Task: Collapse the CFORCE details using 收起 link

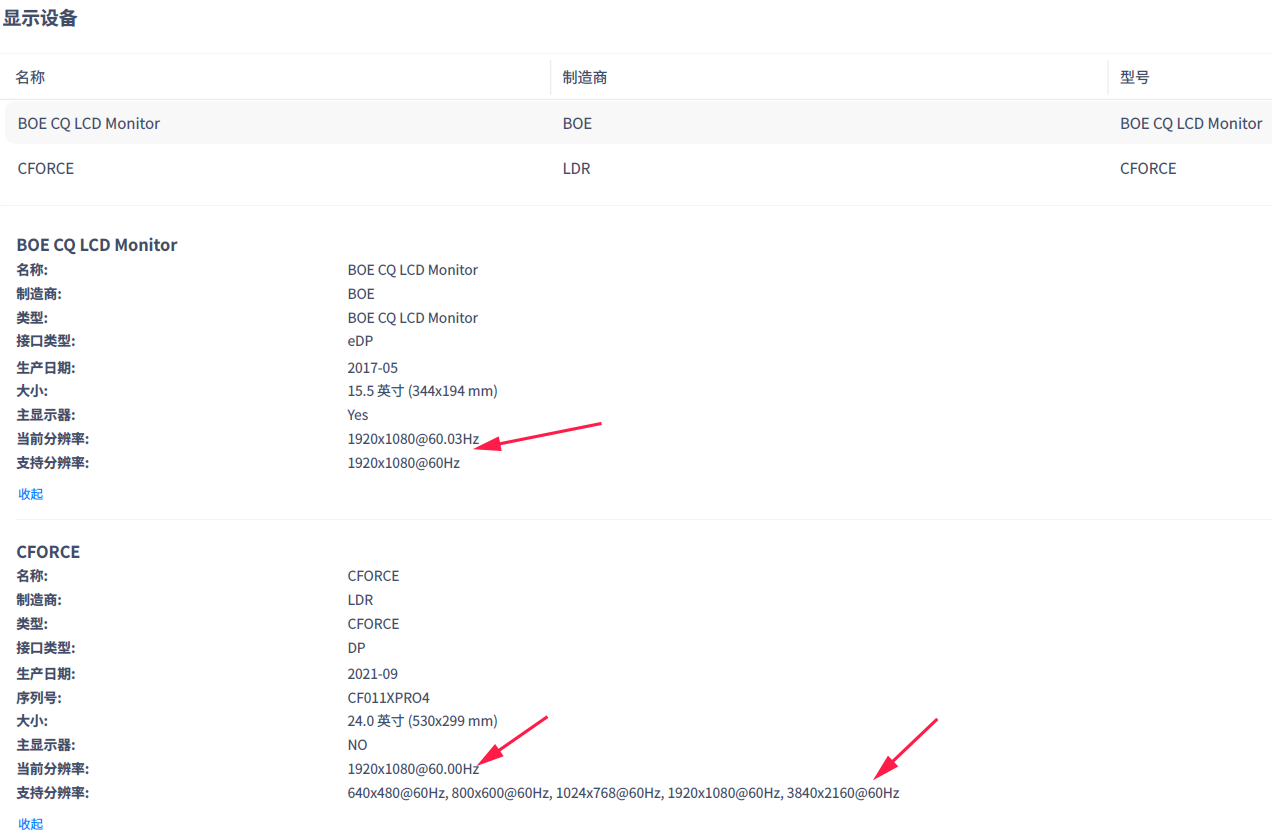Action: tap(31, 824)
